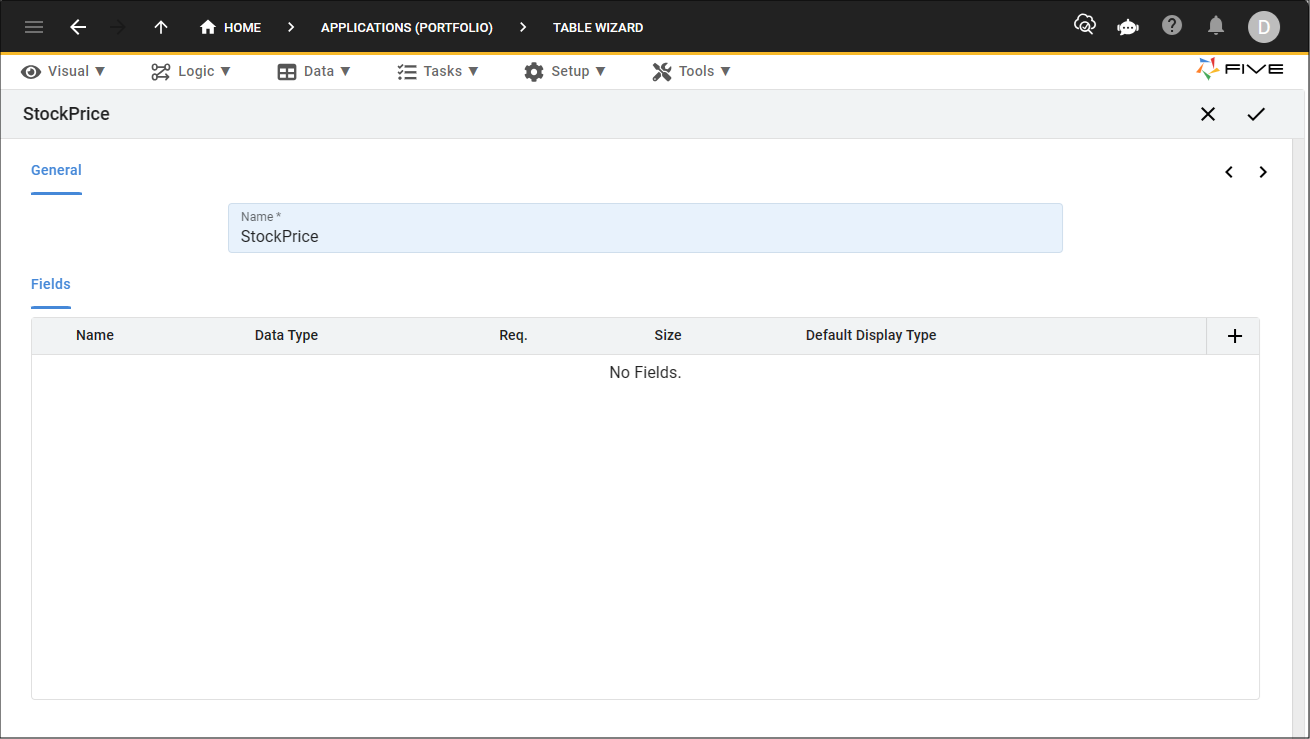The height and width of the screenshot is (739, 1310).
Task: Add a field with the plus icon
Action: tap(1235, 336)
